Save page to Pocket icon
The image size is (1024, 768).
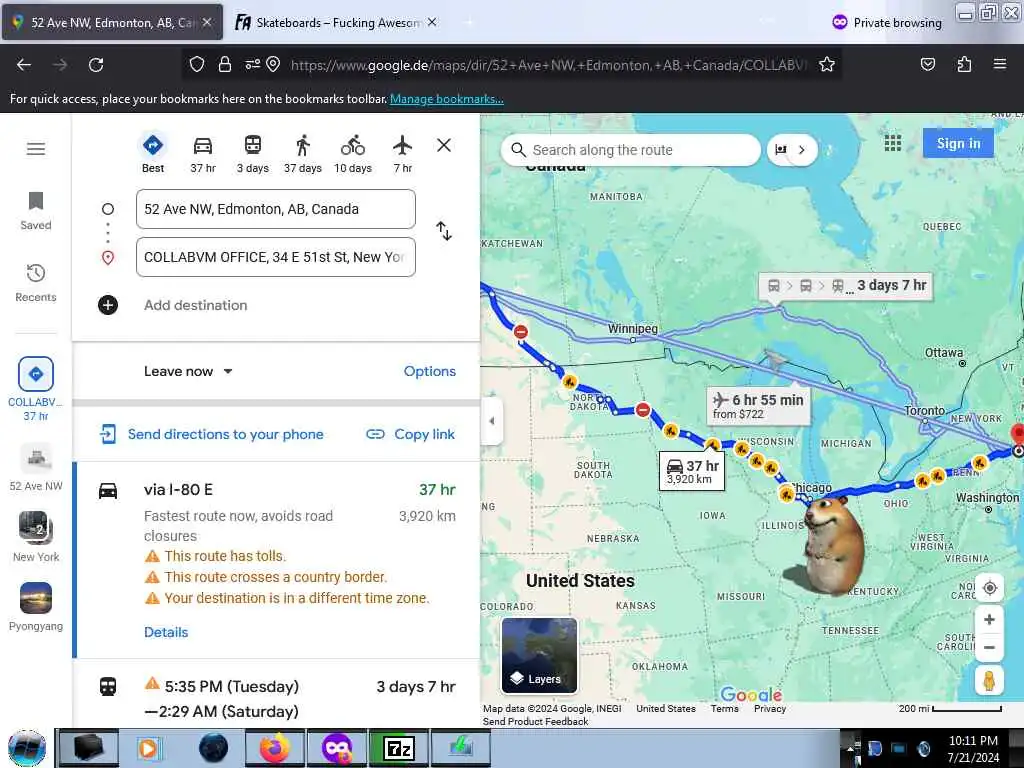[x=927, y=64]
